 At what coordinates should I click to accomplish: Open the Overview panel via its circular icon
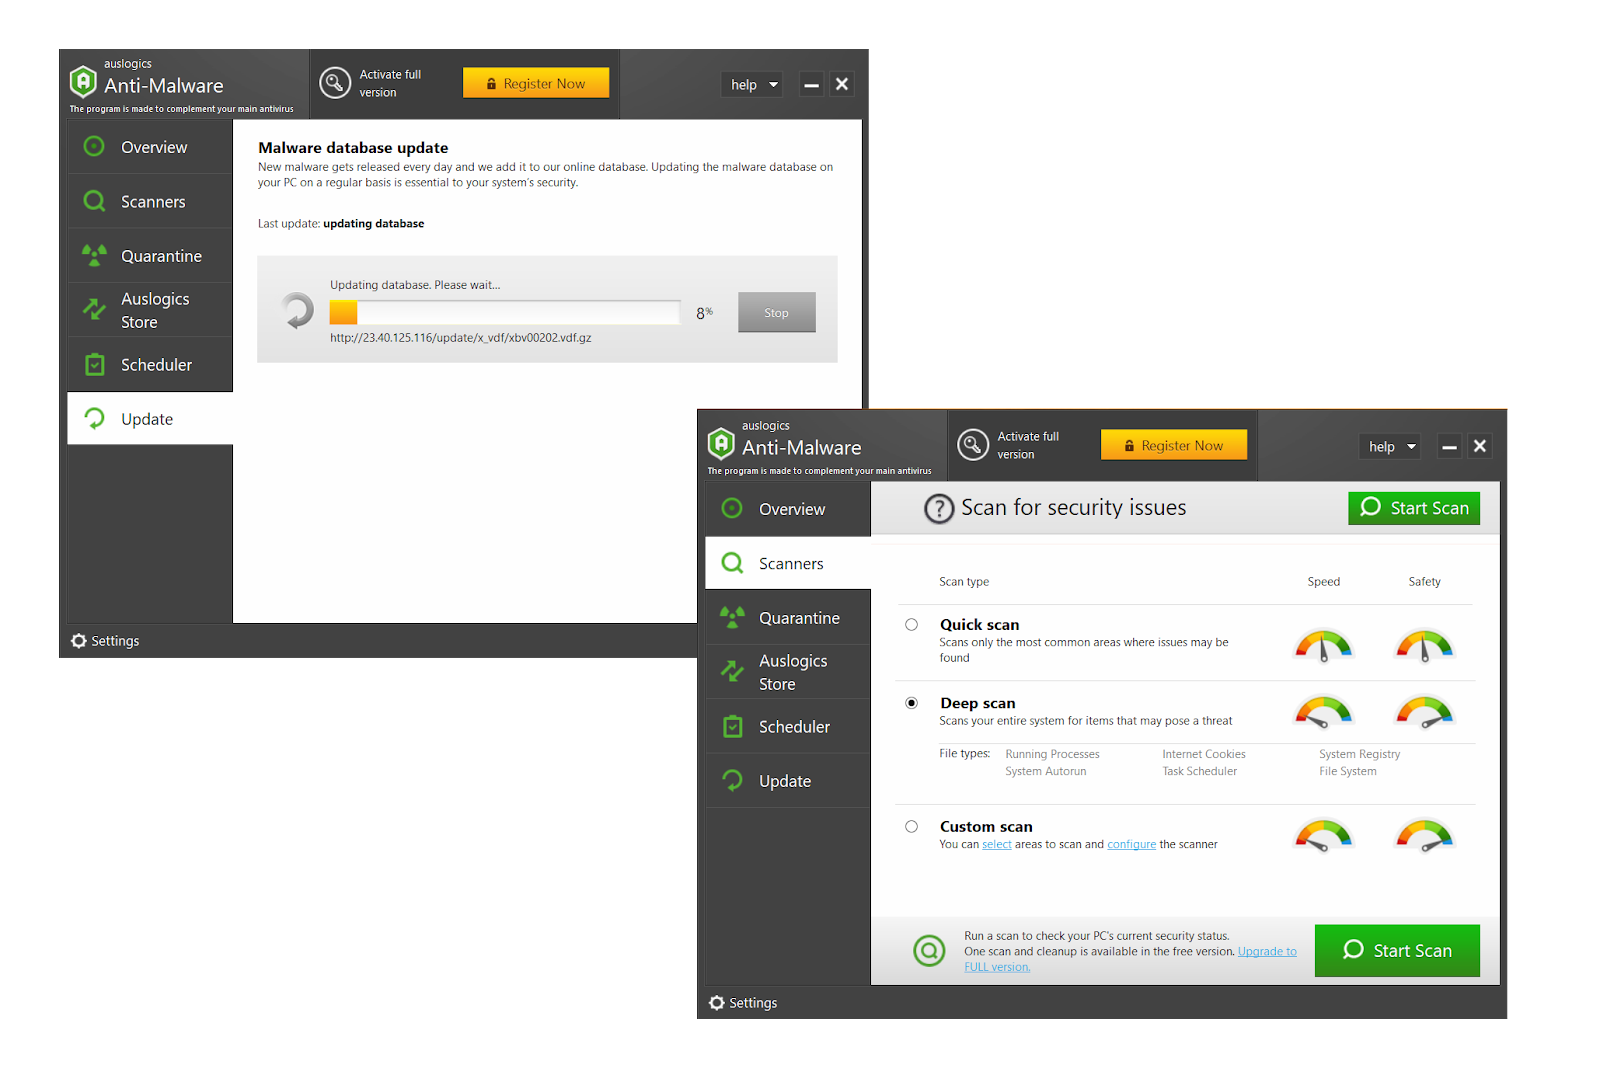click(x=732, y=509)
